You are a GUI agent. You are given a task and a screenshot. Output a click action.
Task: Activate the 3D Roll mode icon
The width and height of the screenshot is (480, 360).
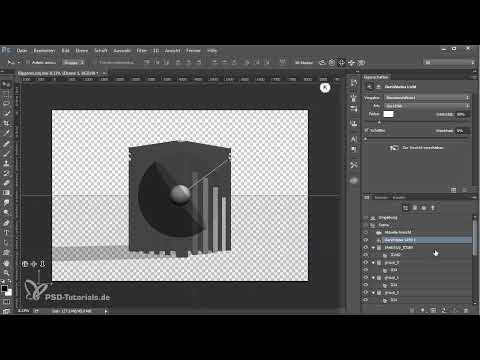coord(332,62)
